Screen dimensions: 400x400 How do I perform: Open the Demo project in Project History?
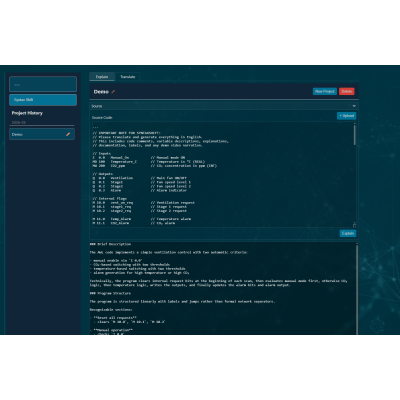click(x=37, y=134)
